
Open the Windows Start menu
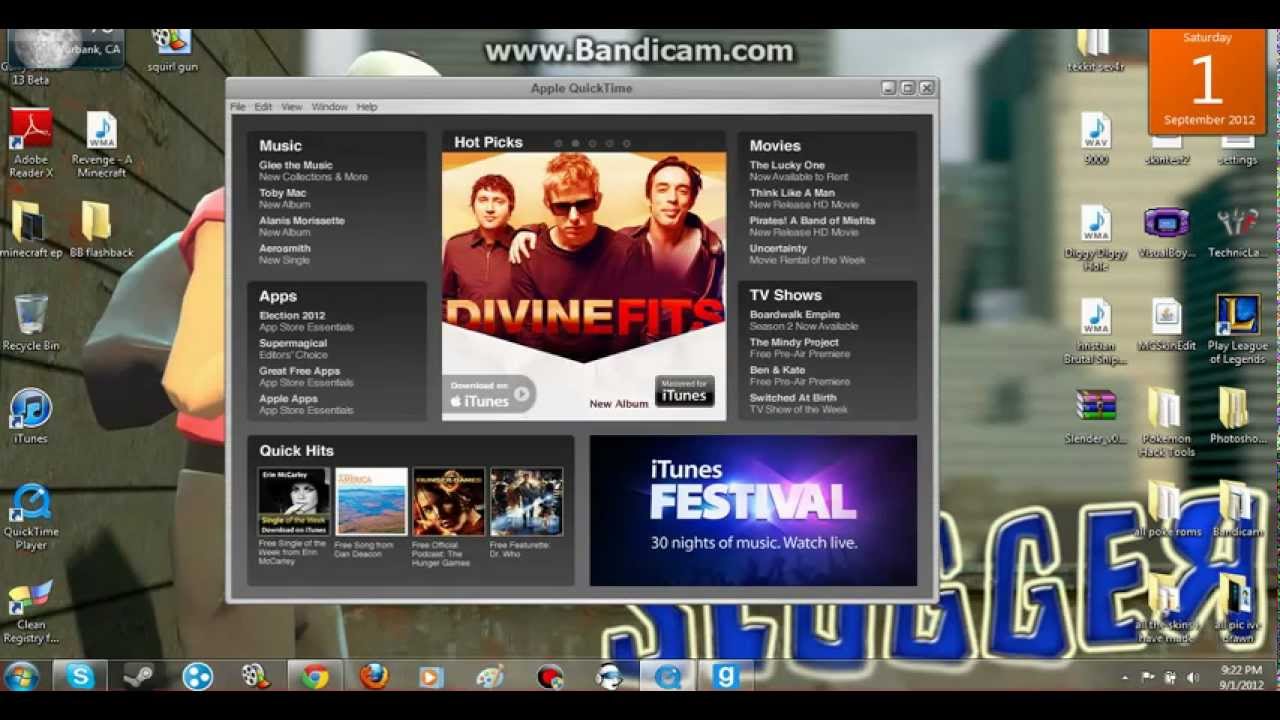(21, 677)
